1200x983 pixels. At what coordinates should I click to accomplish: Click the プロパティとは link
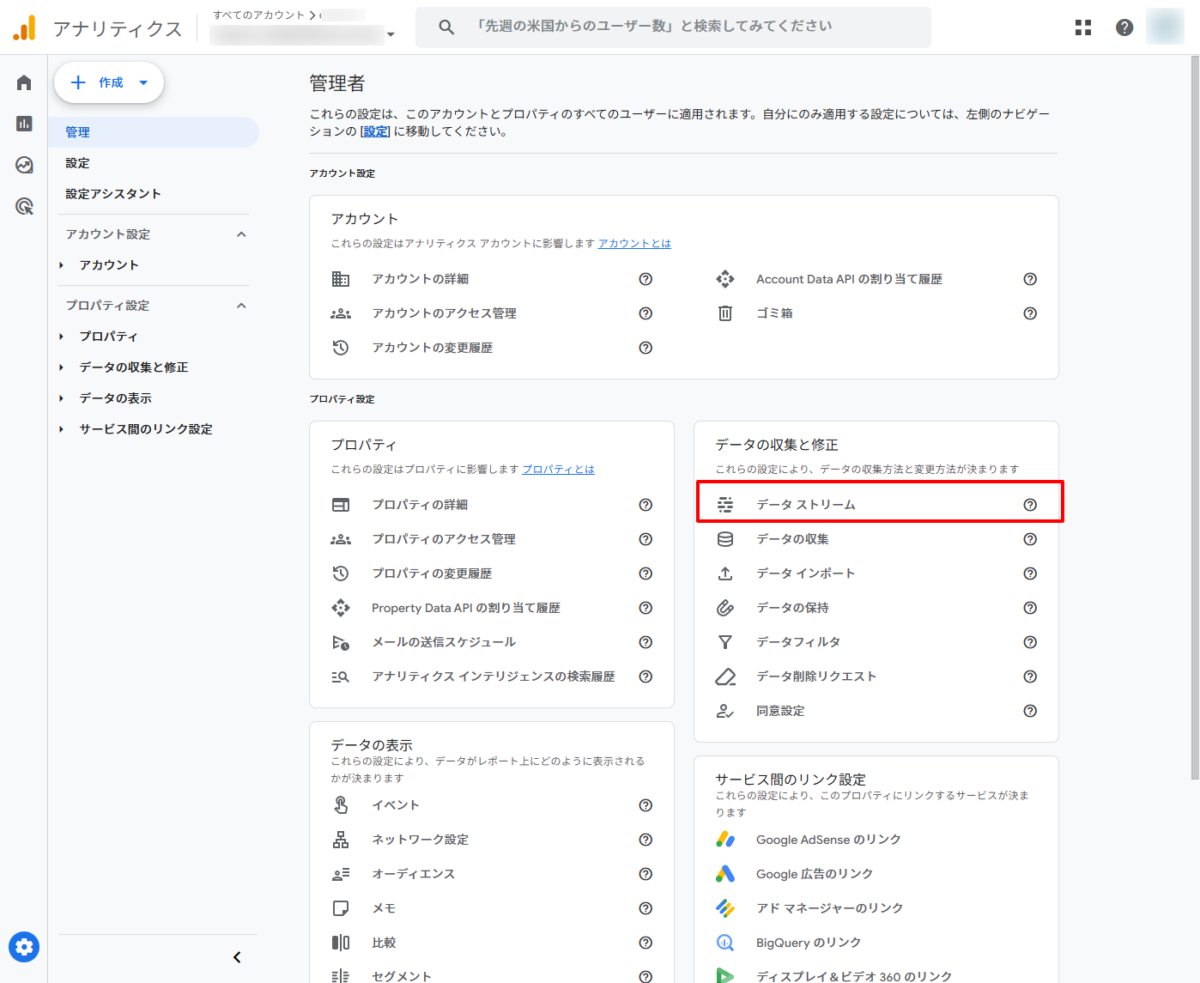click(x=558, y=469)
